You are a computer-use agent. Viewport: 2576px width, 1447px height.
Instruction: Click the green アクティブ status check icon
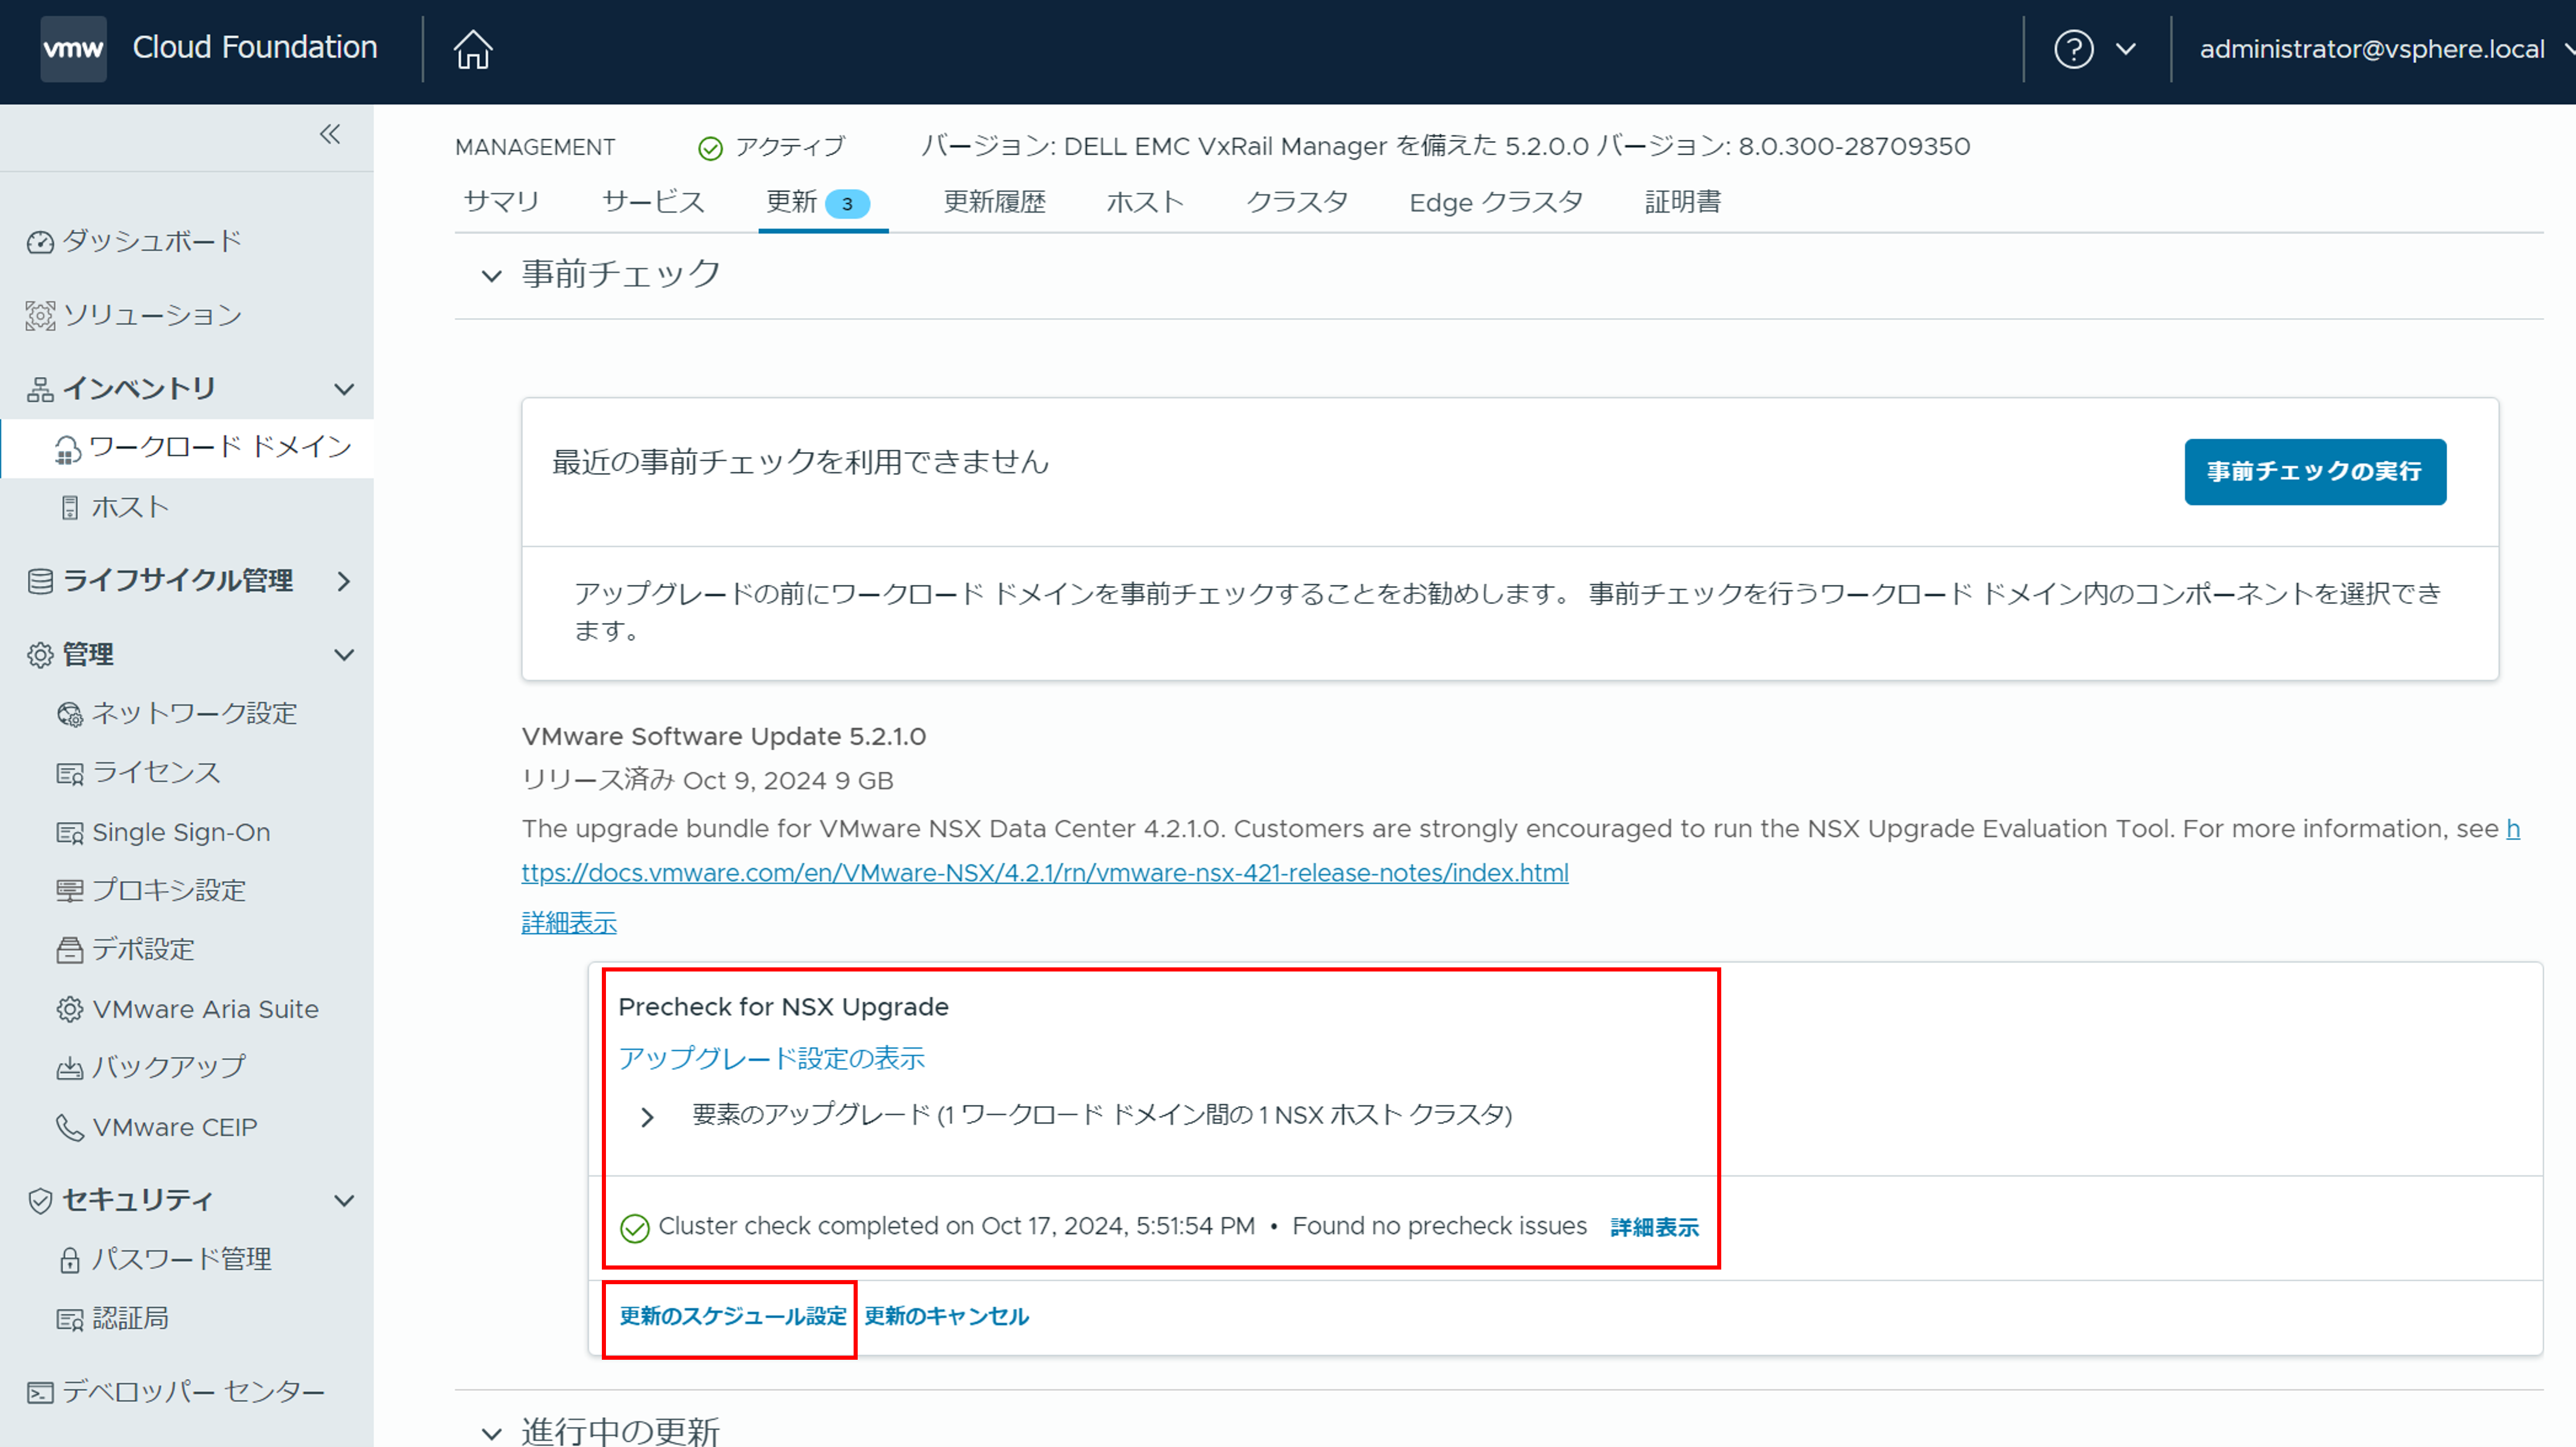pos(710,149)
